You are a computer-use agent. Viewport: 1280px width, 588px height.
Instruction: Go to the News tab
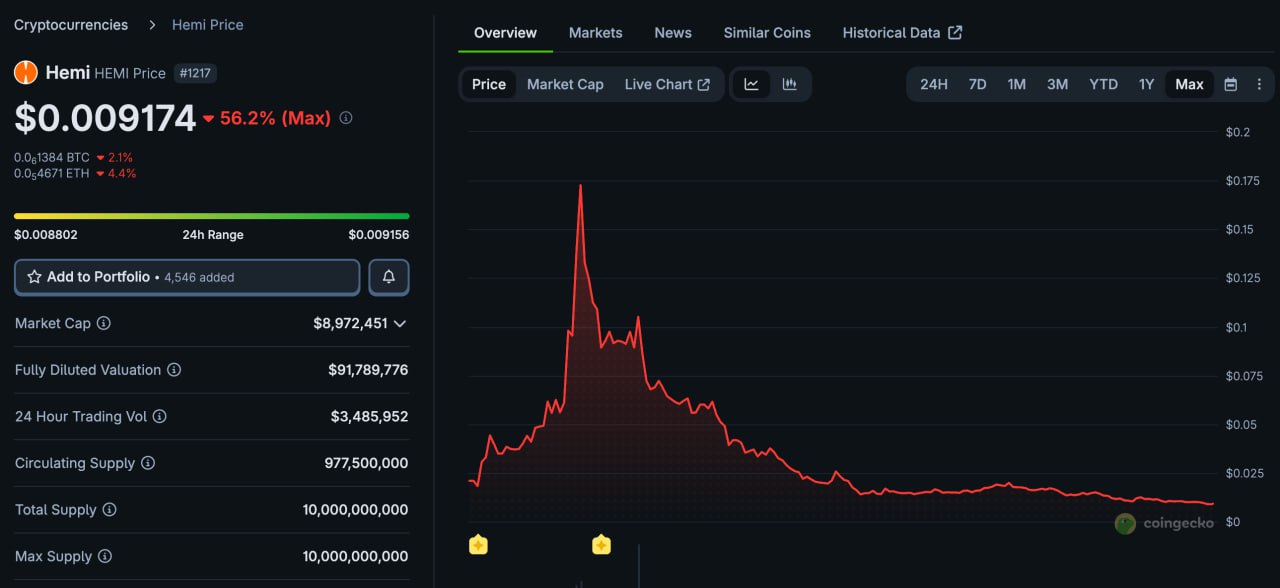click(673, 33)
